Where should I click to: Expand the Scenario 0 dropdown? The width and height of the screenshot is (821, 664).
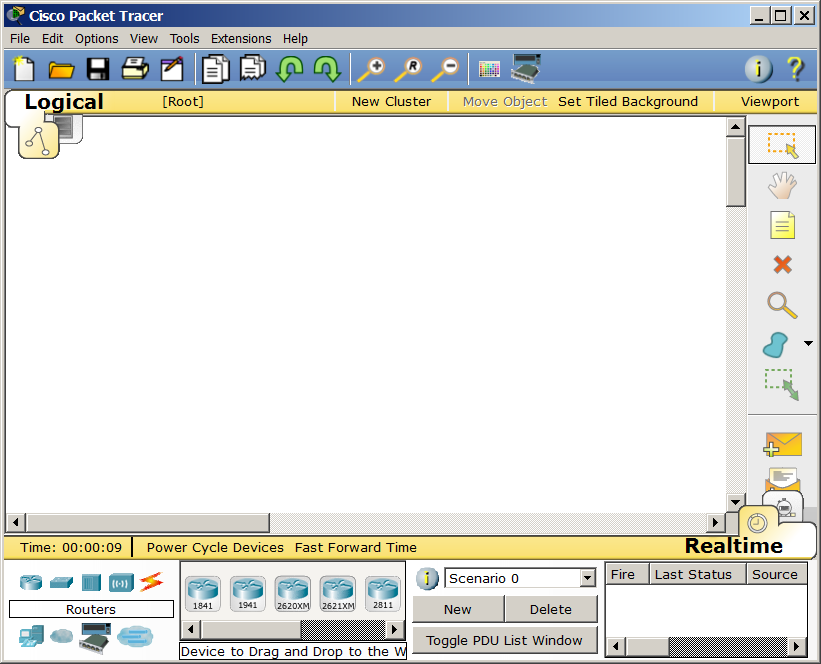(x=588, y=578)
